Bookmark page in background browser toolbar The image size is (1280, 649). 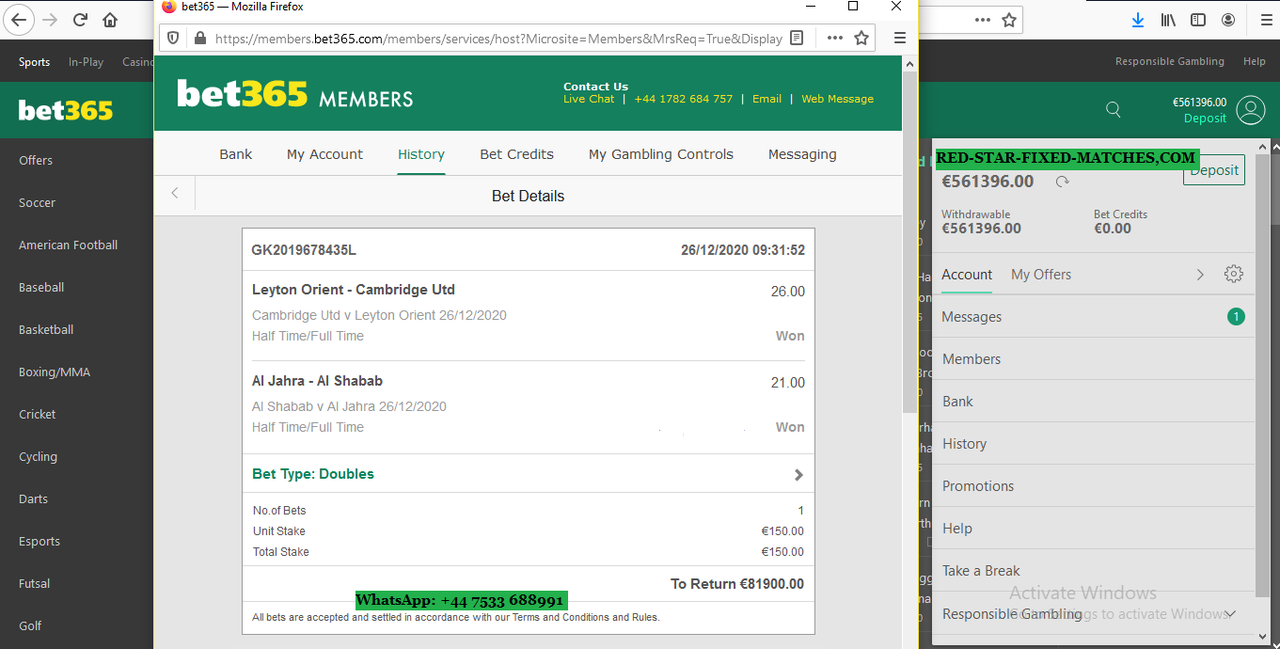[x=1009, y=19]
